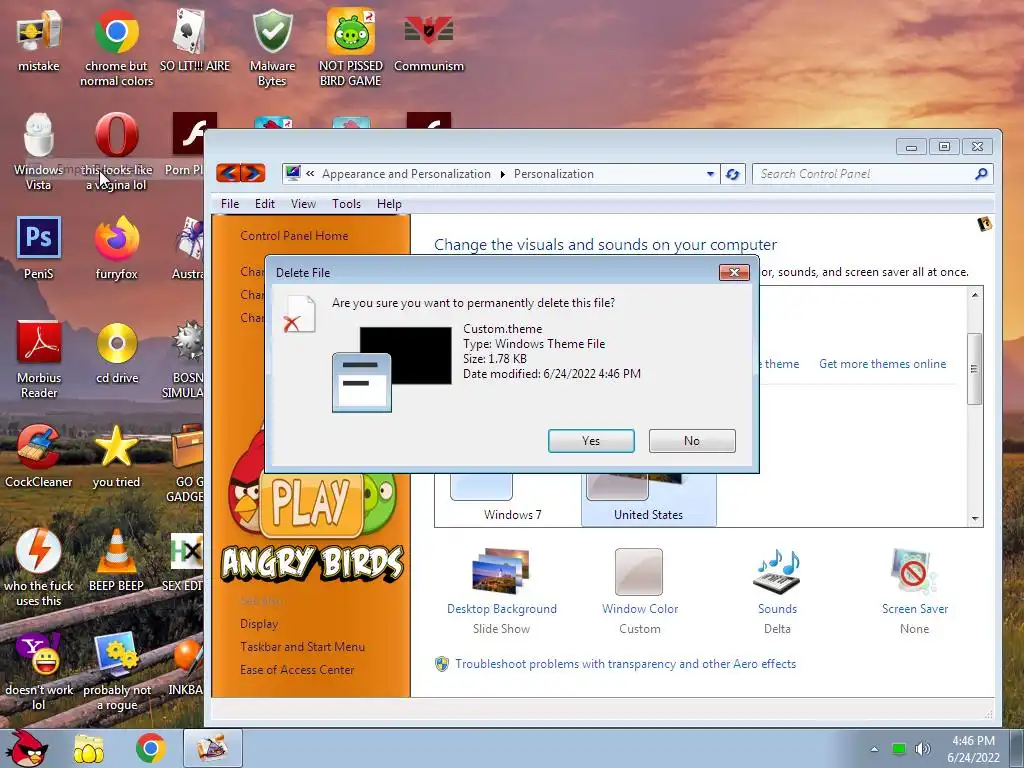The width and height of the screenshot is (1024, 768).
Task: Open the 'PeniS' Photoshop icon
Action: (39, 238)
